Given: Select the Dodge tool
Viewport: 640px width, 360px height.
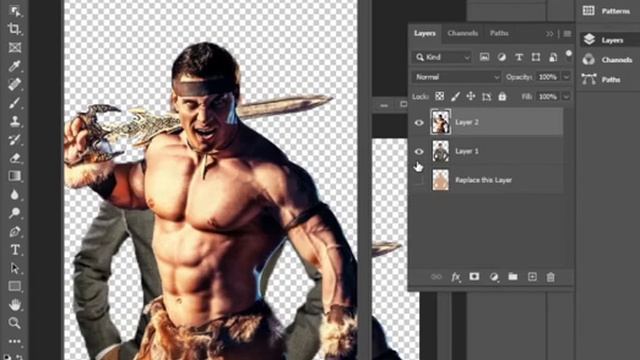Looking at the screenshot, I should coord(15,213).
